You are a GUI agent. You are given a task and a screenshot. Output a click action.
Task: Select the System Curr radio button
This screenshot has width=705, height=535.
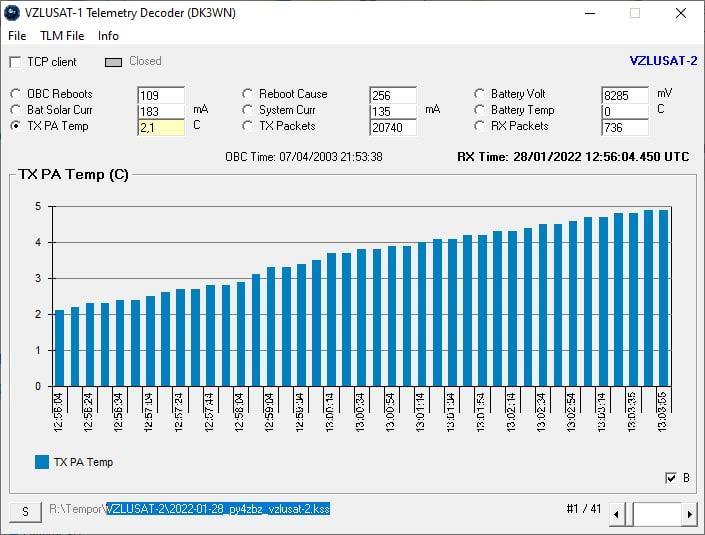pyautogui.click(x=248, y=110)
